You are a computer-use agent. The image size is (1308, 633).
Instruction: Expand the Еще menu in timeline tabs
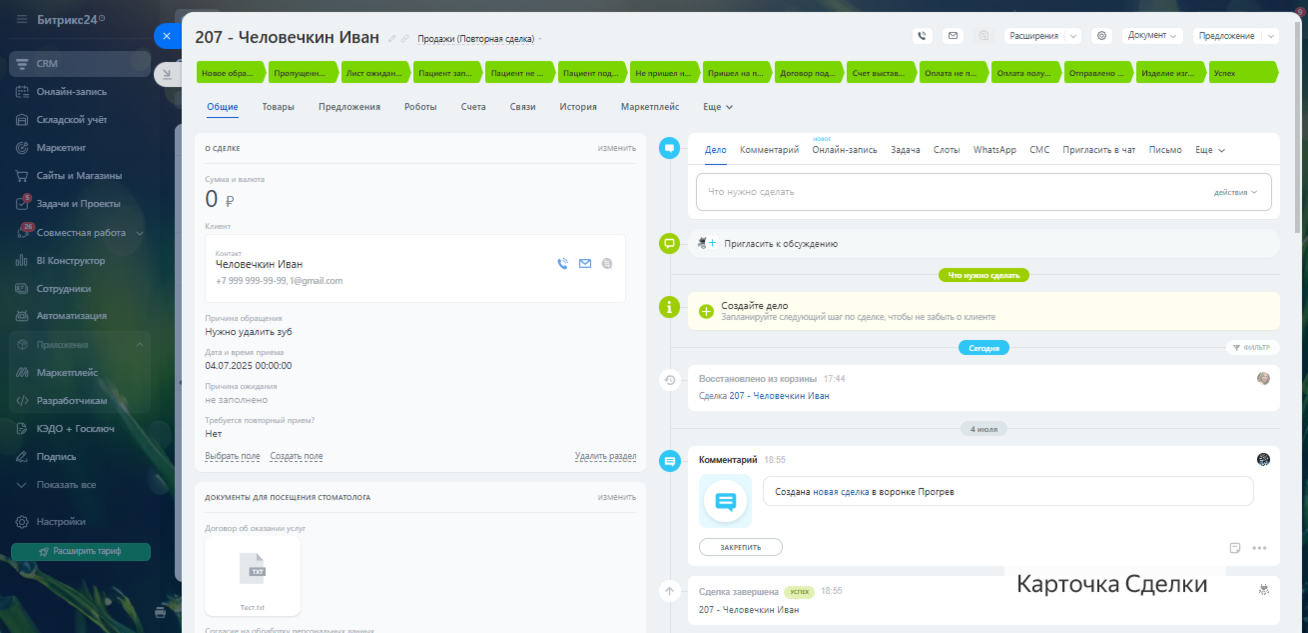(1210, 150)
